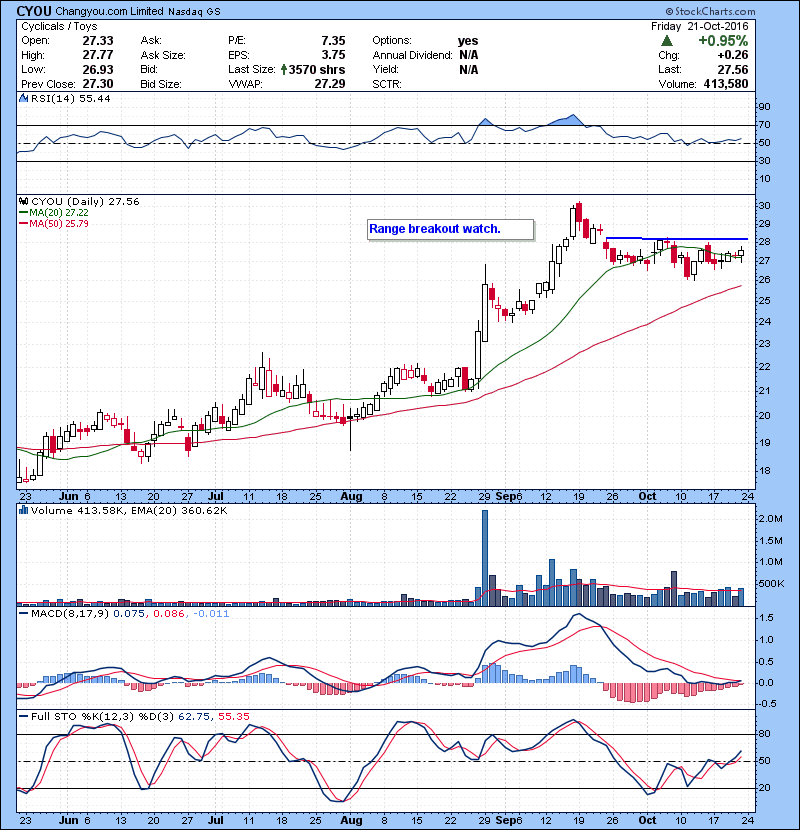Viewport: 800px width, 830px height.
Task: Click the percent change +0.95%
Action: (723, 41)
